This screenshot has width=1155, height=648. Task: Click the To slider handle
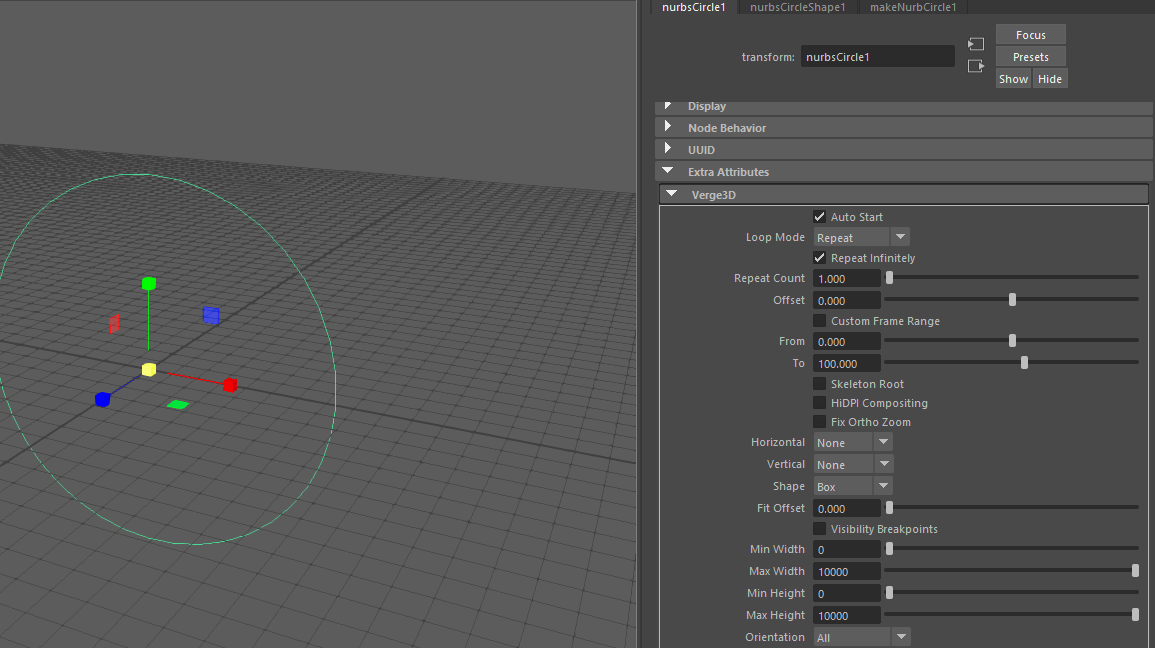(1024, 362)
